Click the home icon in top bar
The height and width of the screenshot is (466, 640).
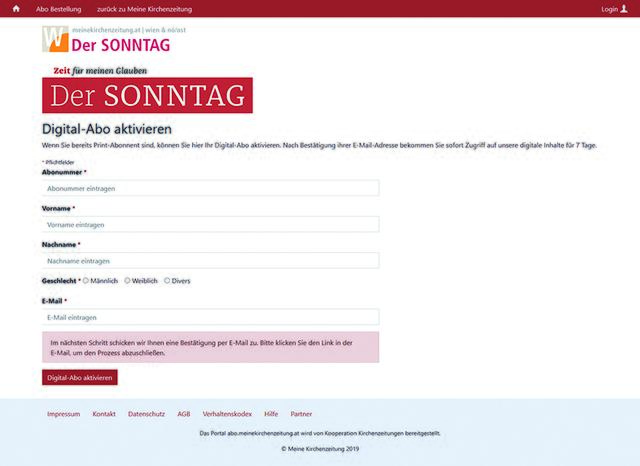(16, 9)
